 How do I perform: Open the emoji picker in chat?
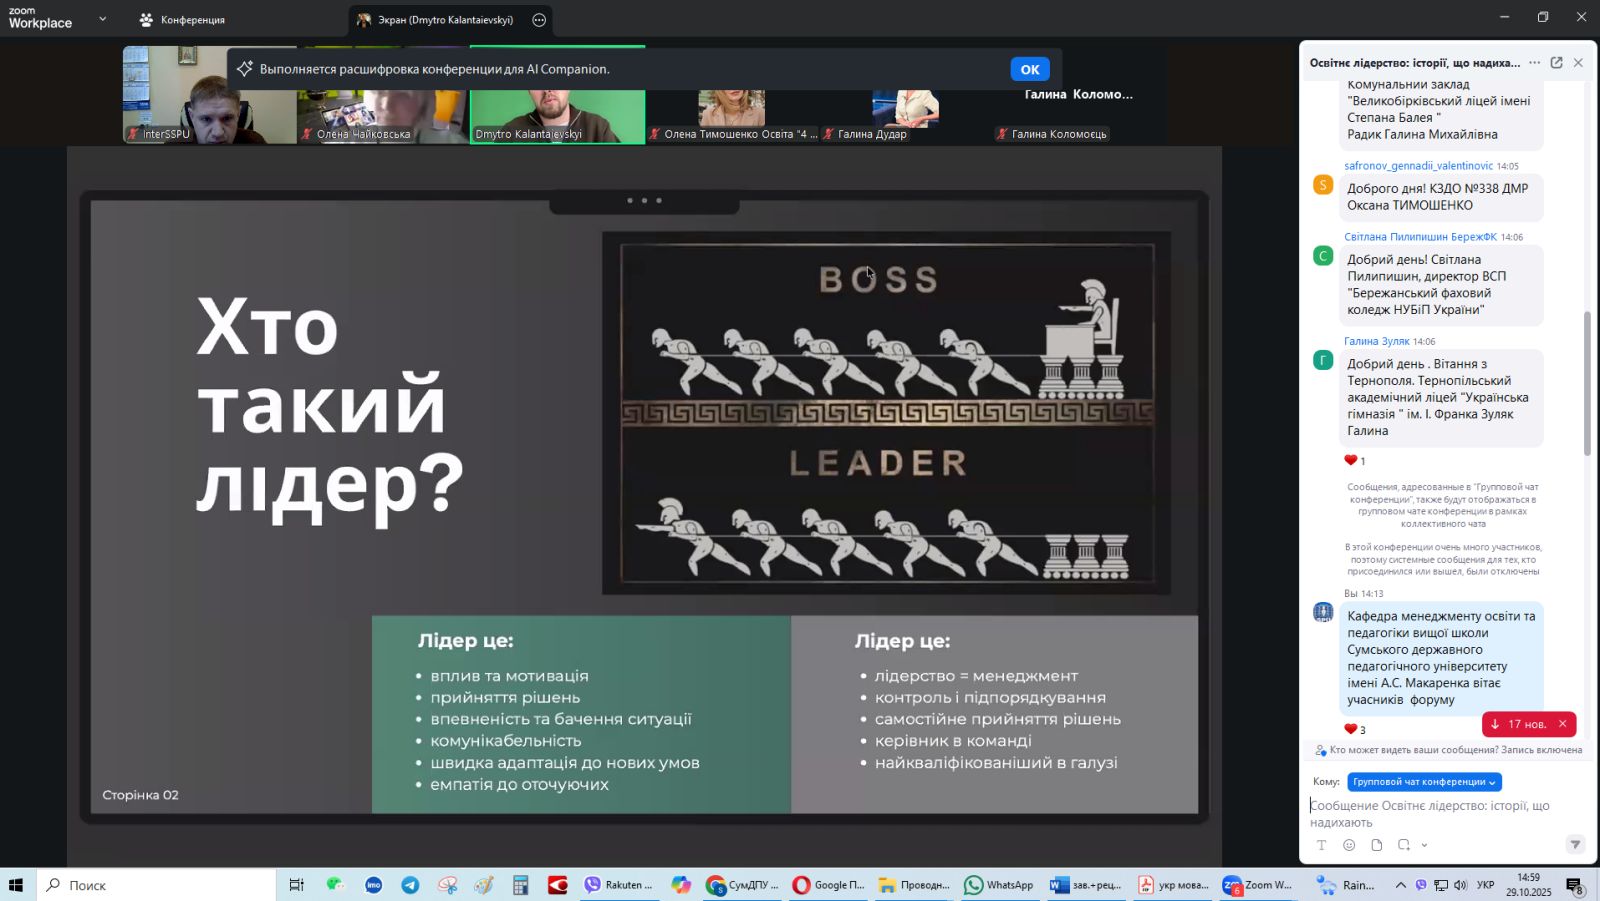click(x=1349, y=845)
